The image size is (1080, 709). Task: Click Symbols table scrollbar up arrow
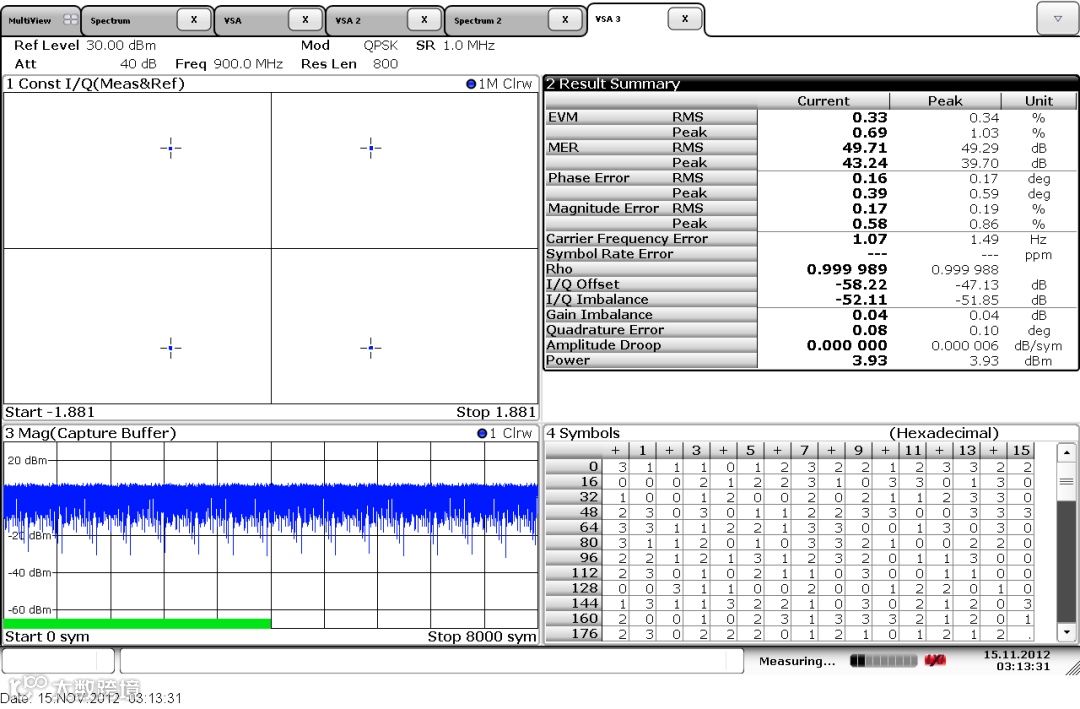pos(1066,453)
